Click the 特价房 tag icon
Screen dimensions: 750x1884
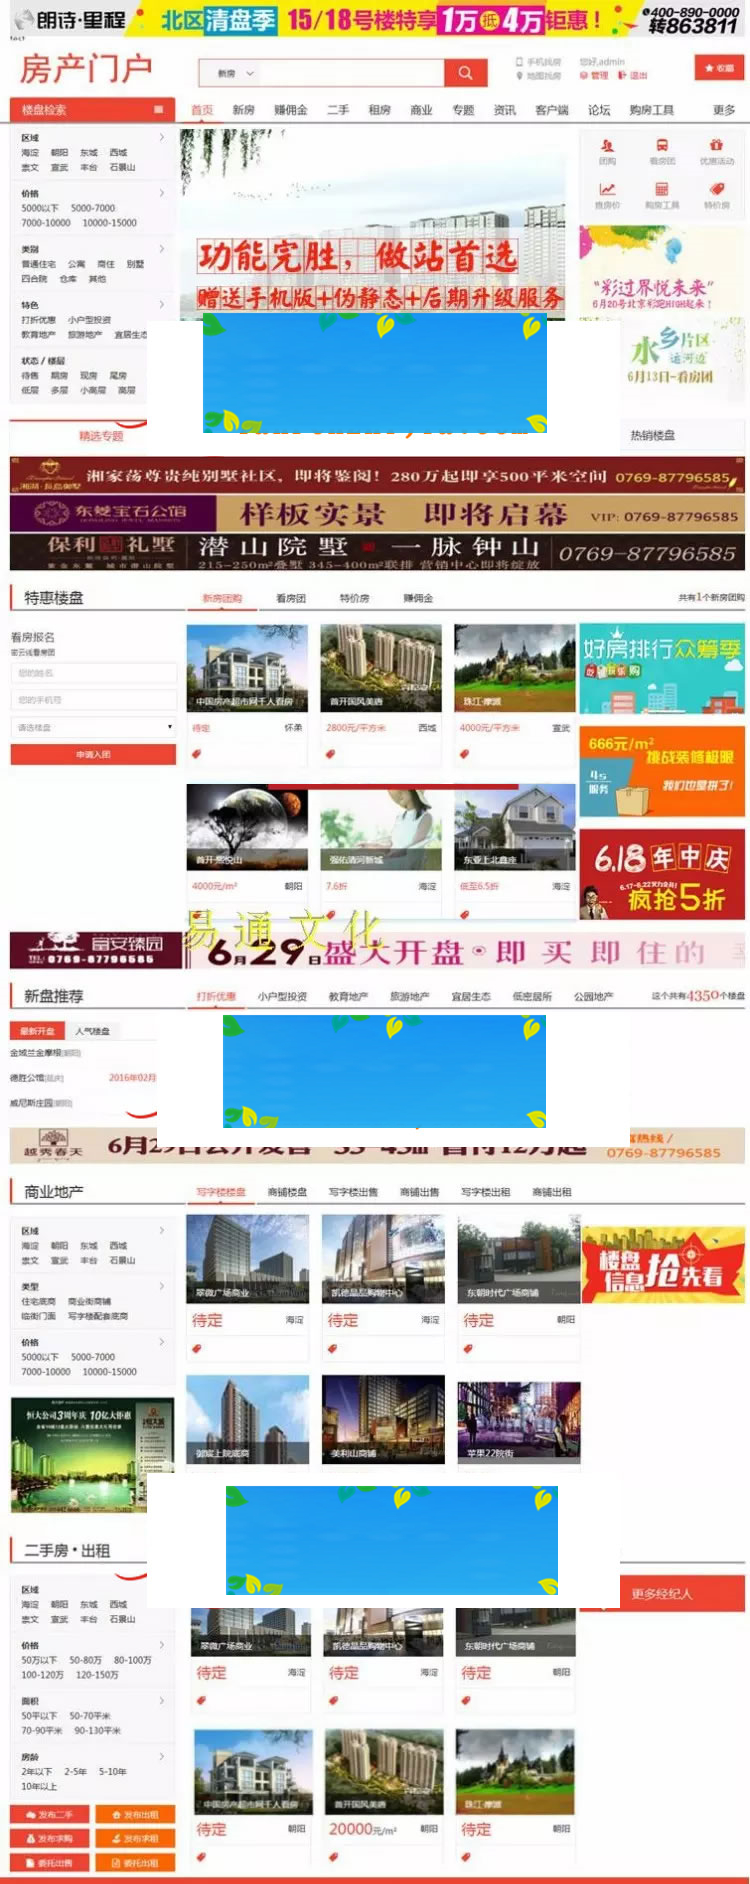(716, 190)
